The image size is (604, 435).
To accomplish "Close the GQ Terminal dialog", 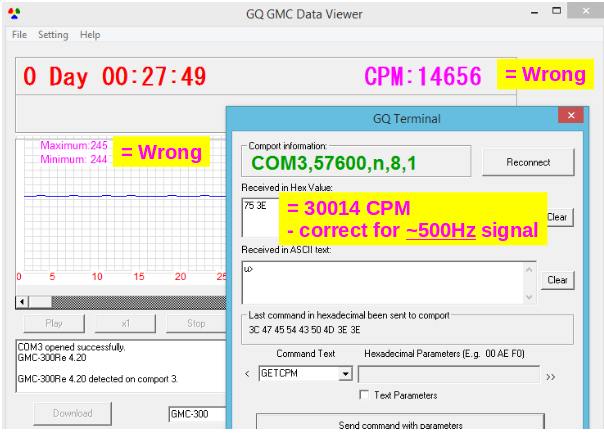I will tap(571, 115).
